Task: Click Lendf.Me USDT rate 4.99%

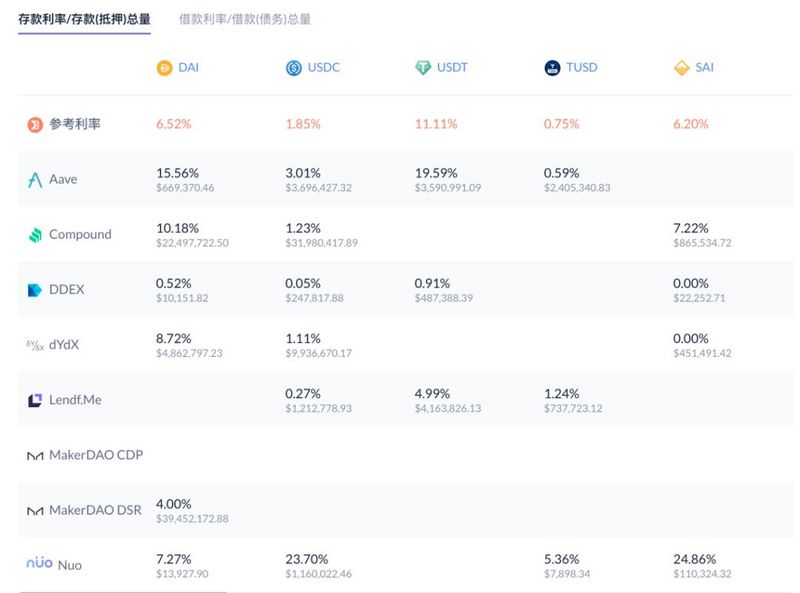Action: 432,393
